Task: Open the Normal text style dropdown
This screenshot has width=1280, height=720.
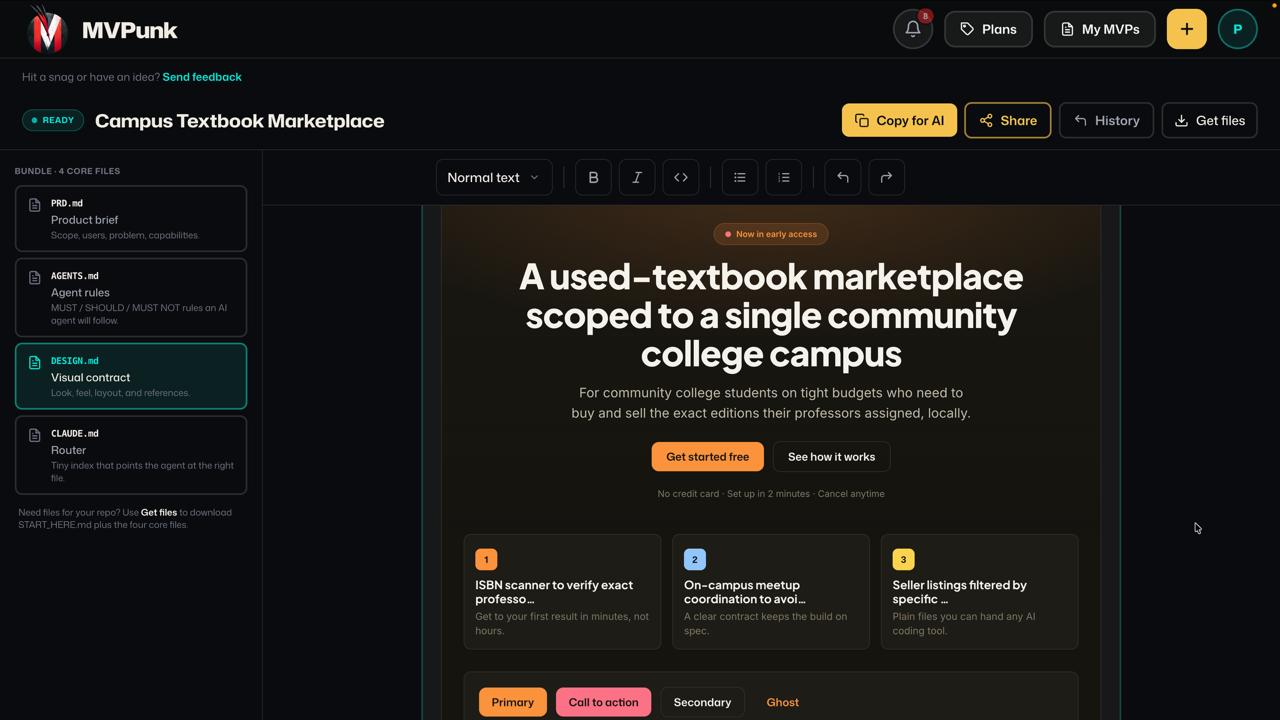Action: (x=494, y=177)
